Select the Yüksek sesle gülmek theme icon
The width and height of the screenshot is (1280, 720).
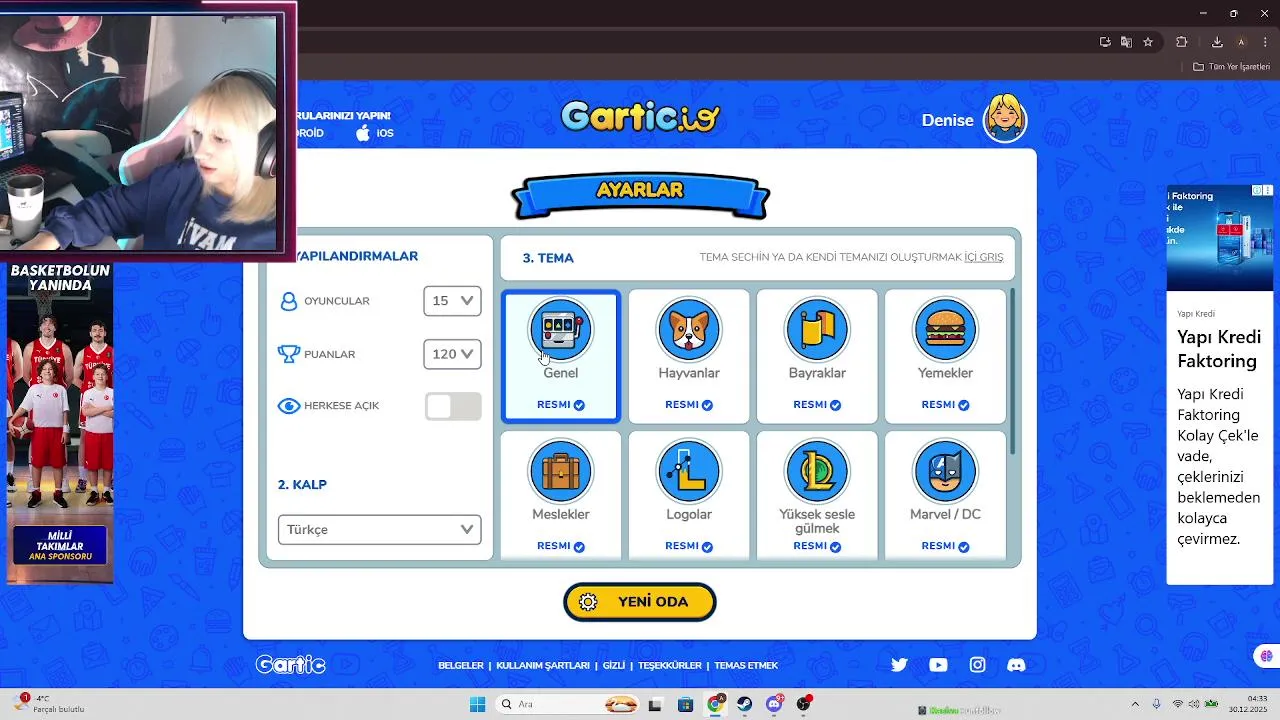click(x=817, y=471)
